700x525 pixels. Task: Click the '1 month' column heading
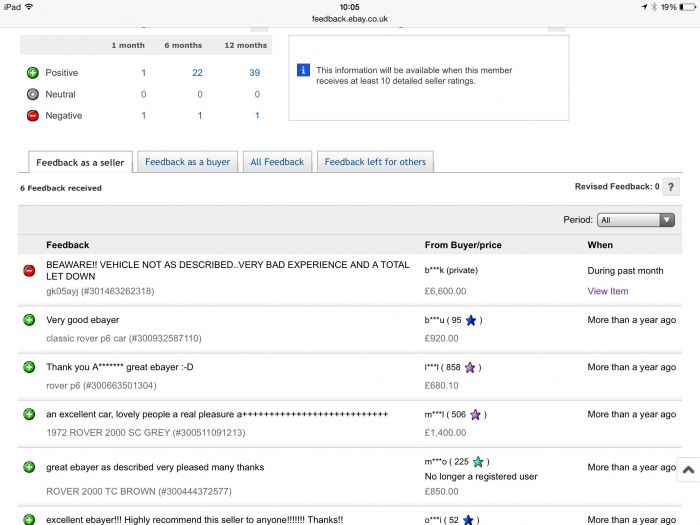[x=128, y=45]
